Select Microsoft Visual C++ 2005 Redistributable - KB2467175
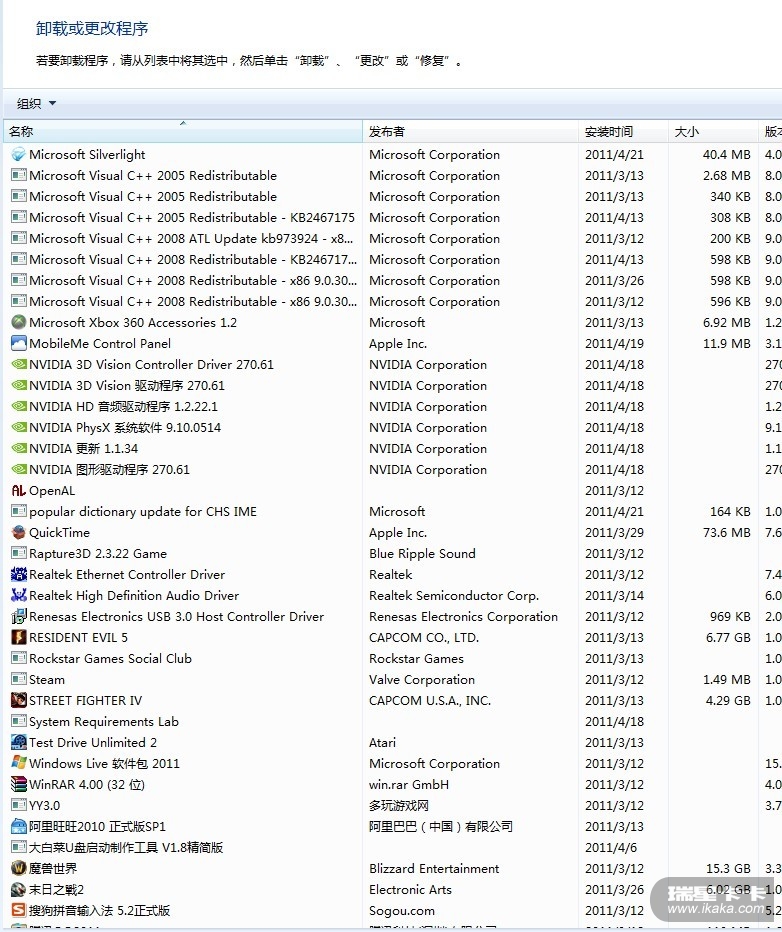This screenshot has height=932, width=782. pos(192,218)
